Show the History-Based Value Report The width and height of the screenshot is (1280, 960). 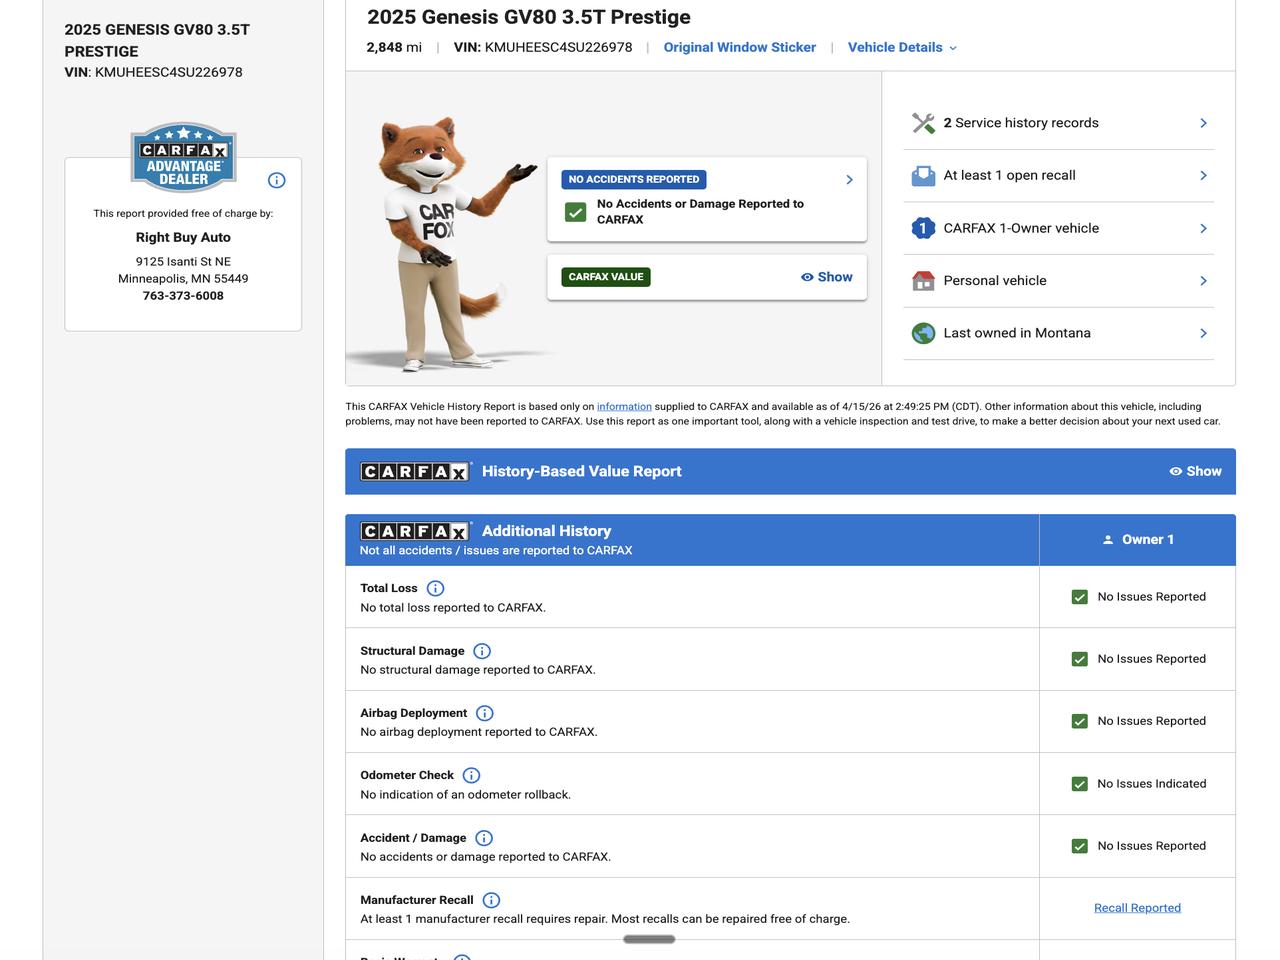pyautogui.click(x=1196, y=471)
